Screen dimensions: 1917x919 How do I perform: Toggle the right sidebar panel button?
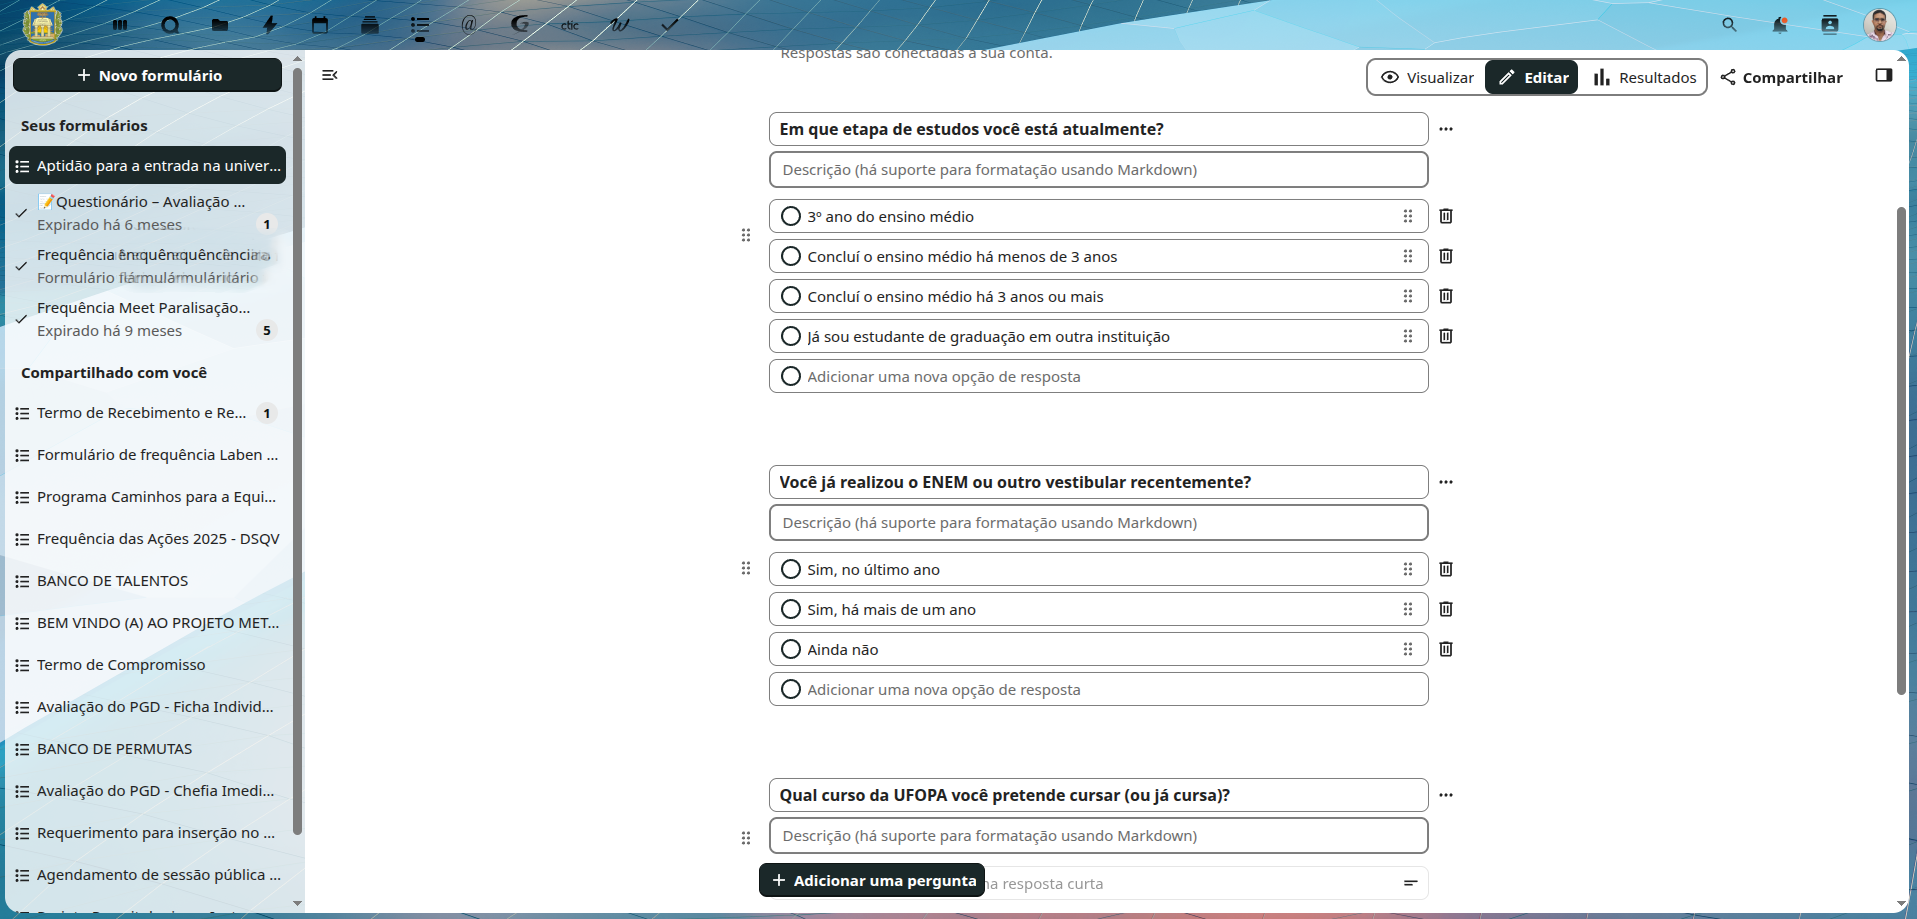click(1883, 76)
